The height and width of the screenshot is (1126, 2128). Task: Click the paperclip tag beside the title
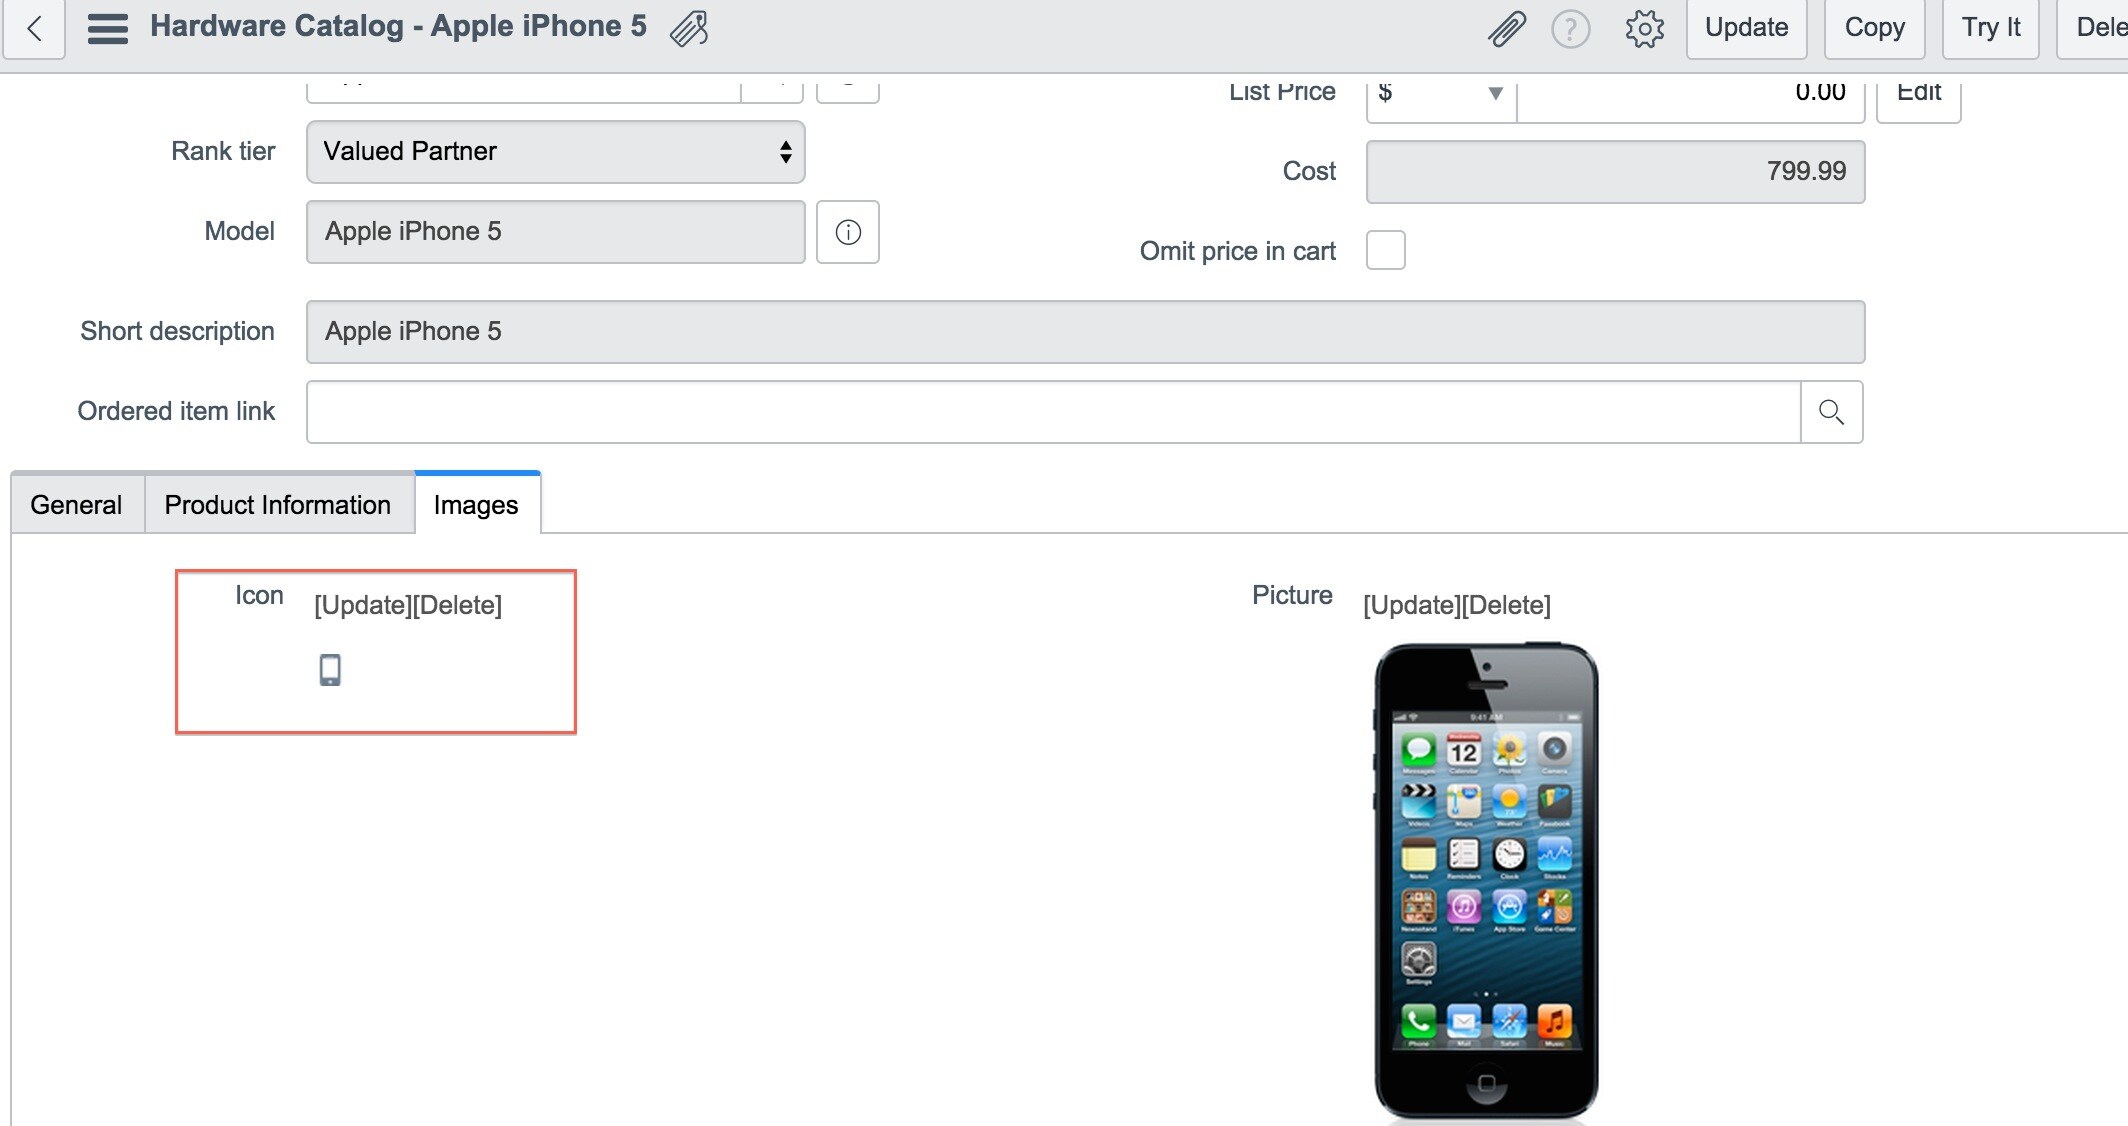[x=689, y=28]
